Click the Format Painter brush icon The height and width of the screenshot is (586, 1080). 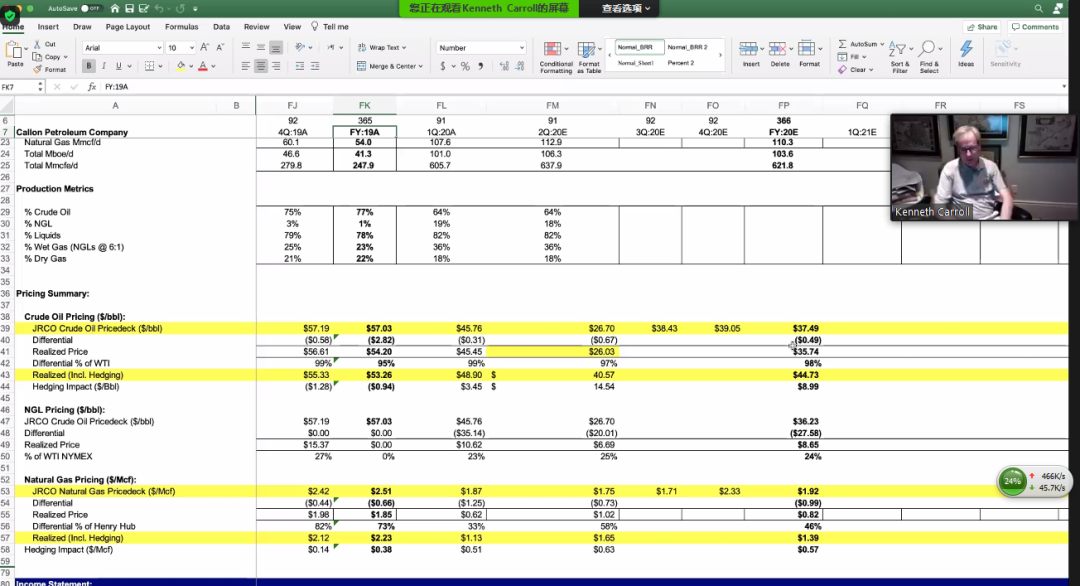click(38, 70)
